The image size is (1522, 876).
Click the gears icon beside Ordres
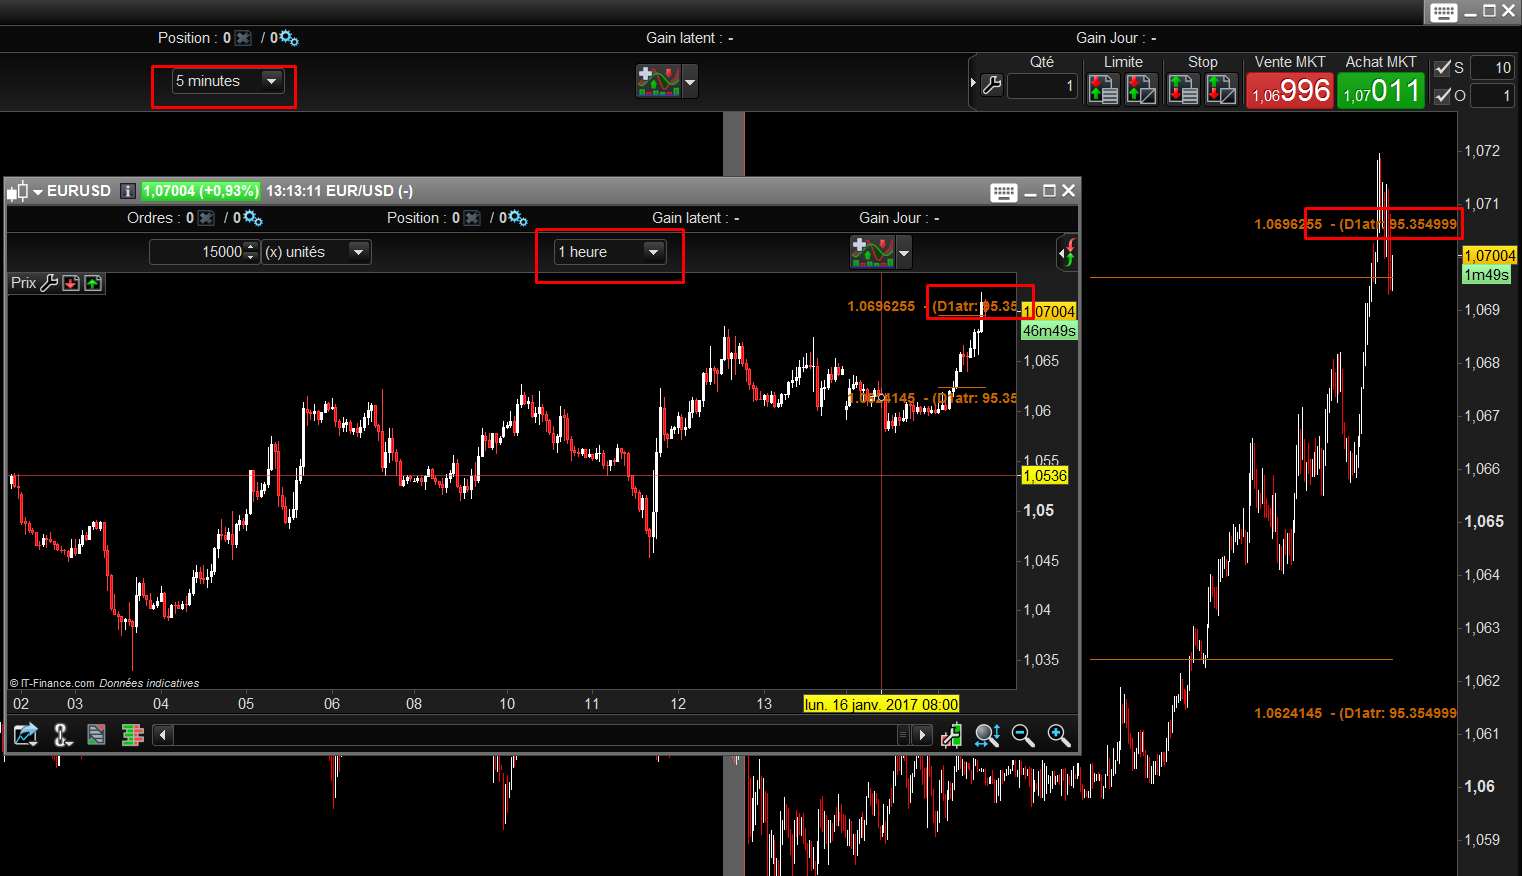252,218
